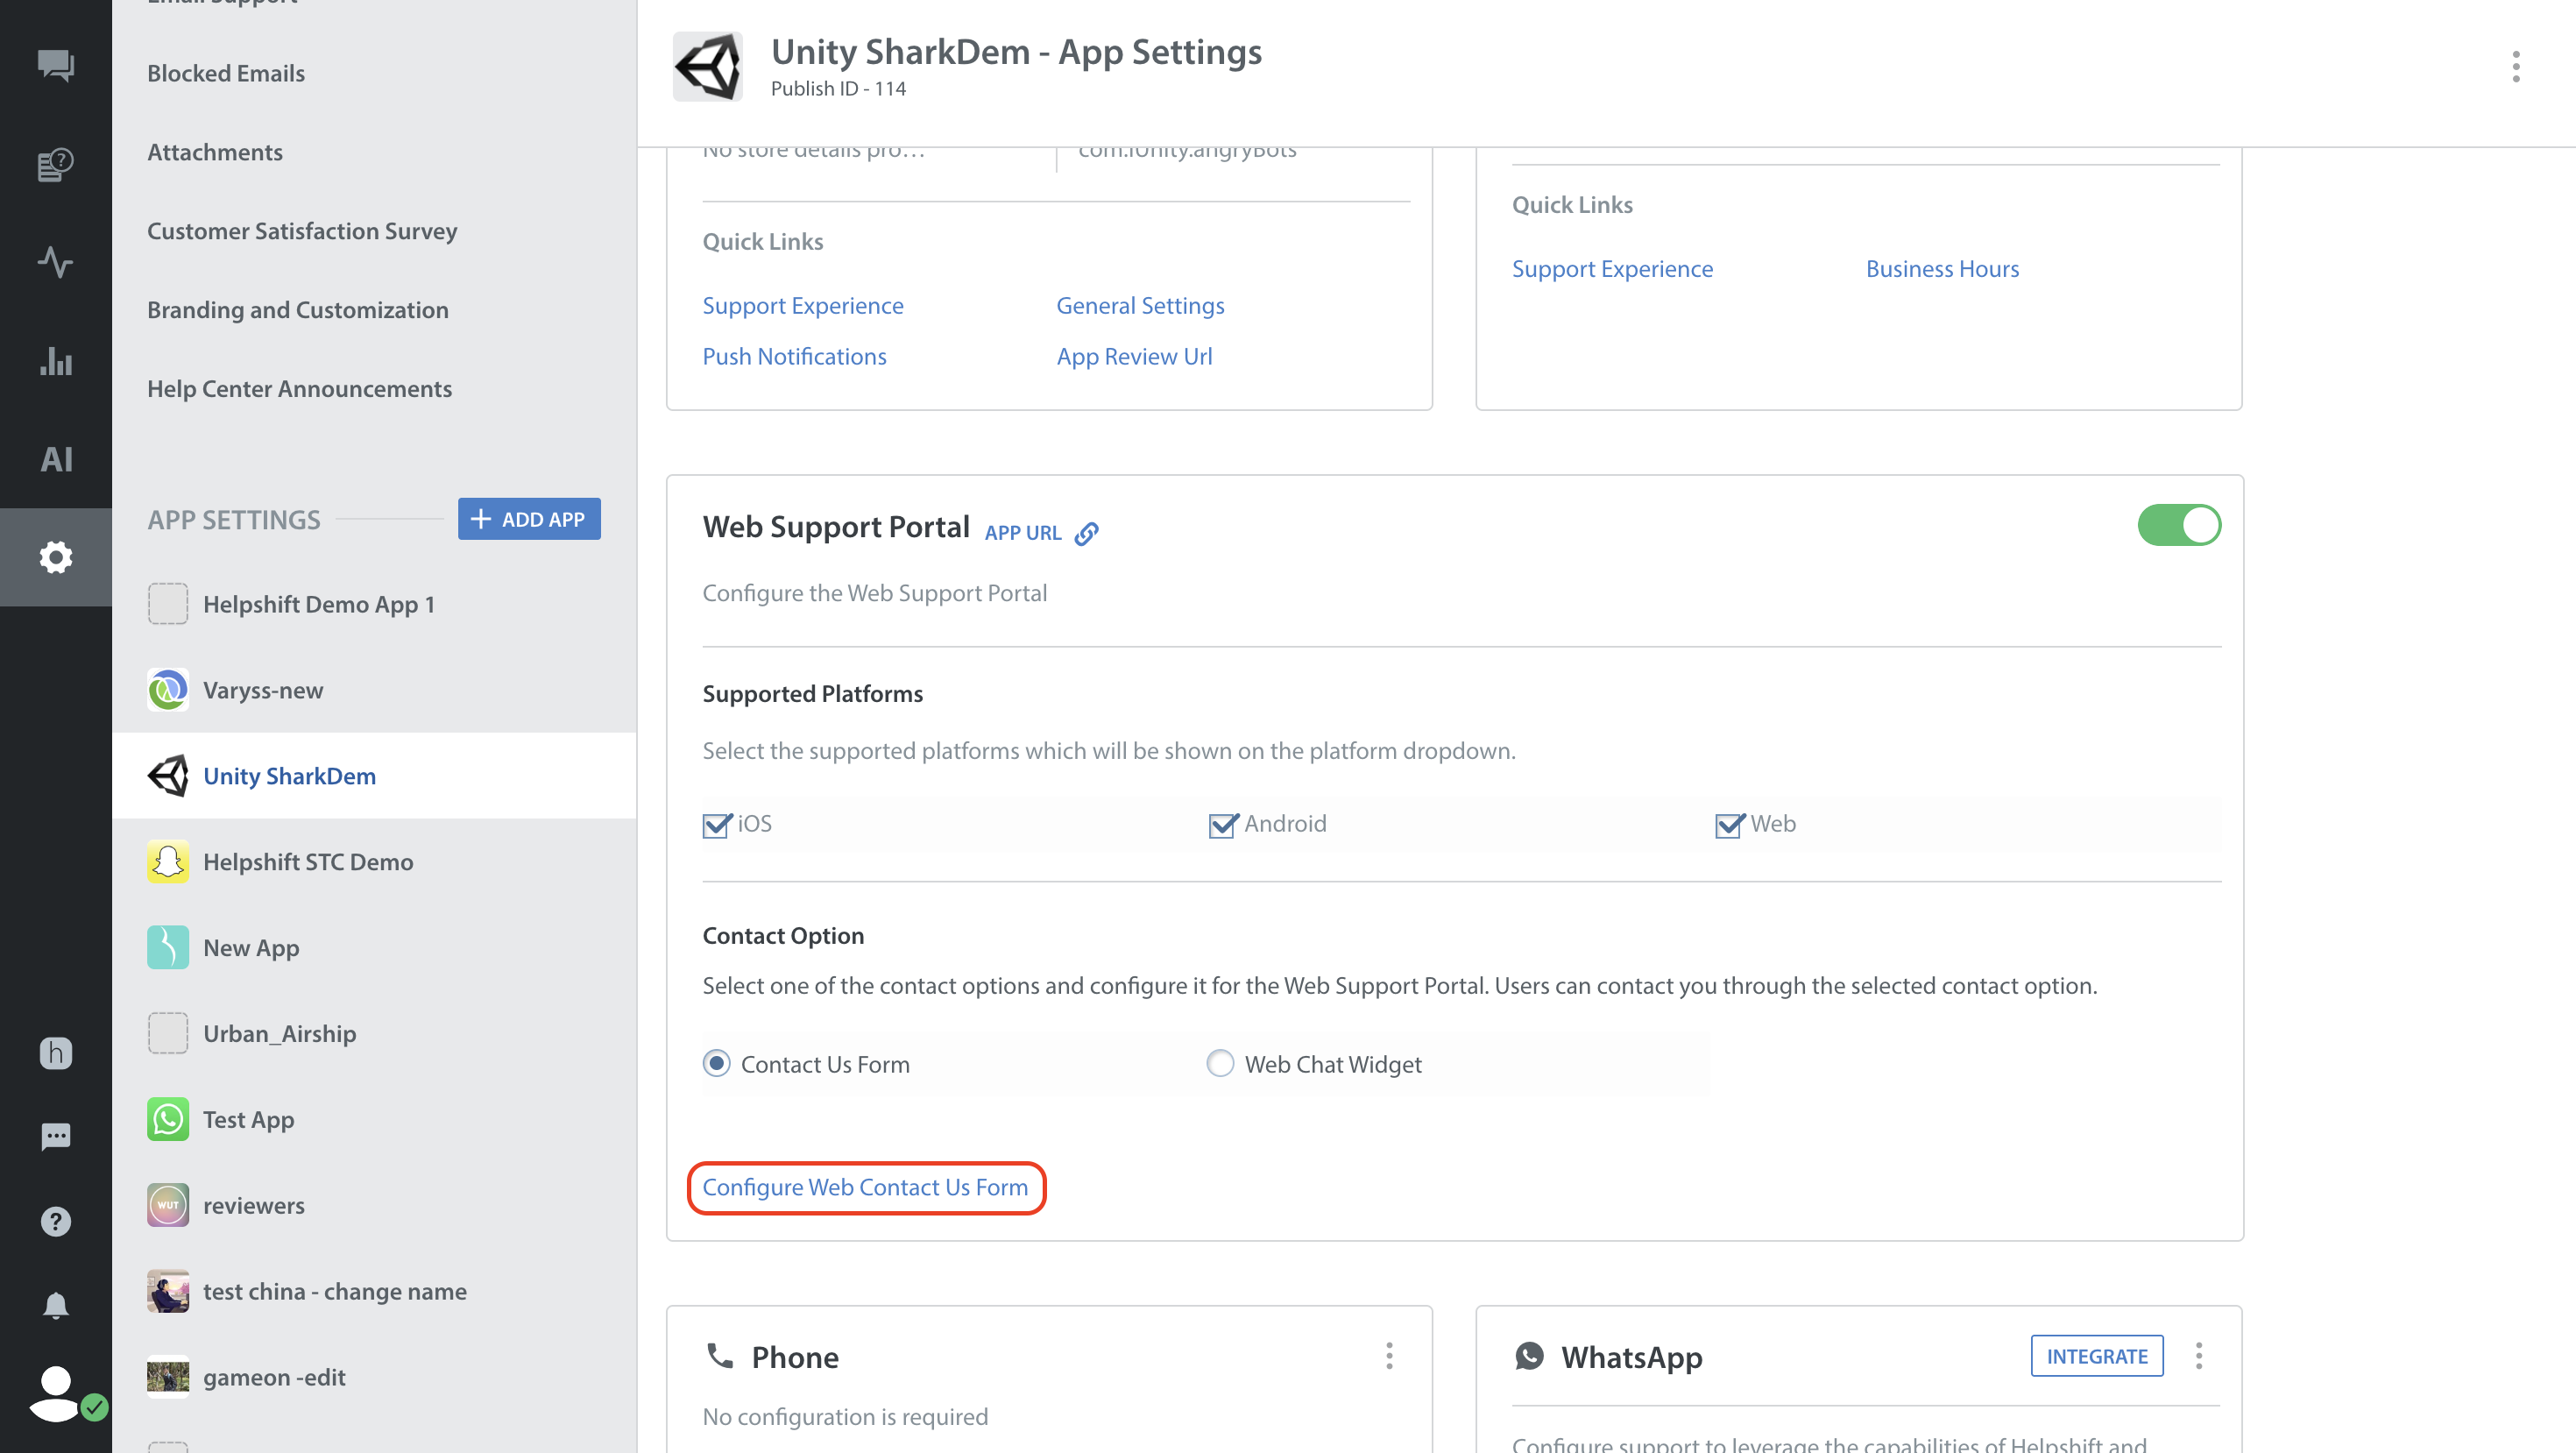Open the FAQ knowledge base icon
The image size is (2576, 1453).
pyautogui.click(x=55, y=164)
